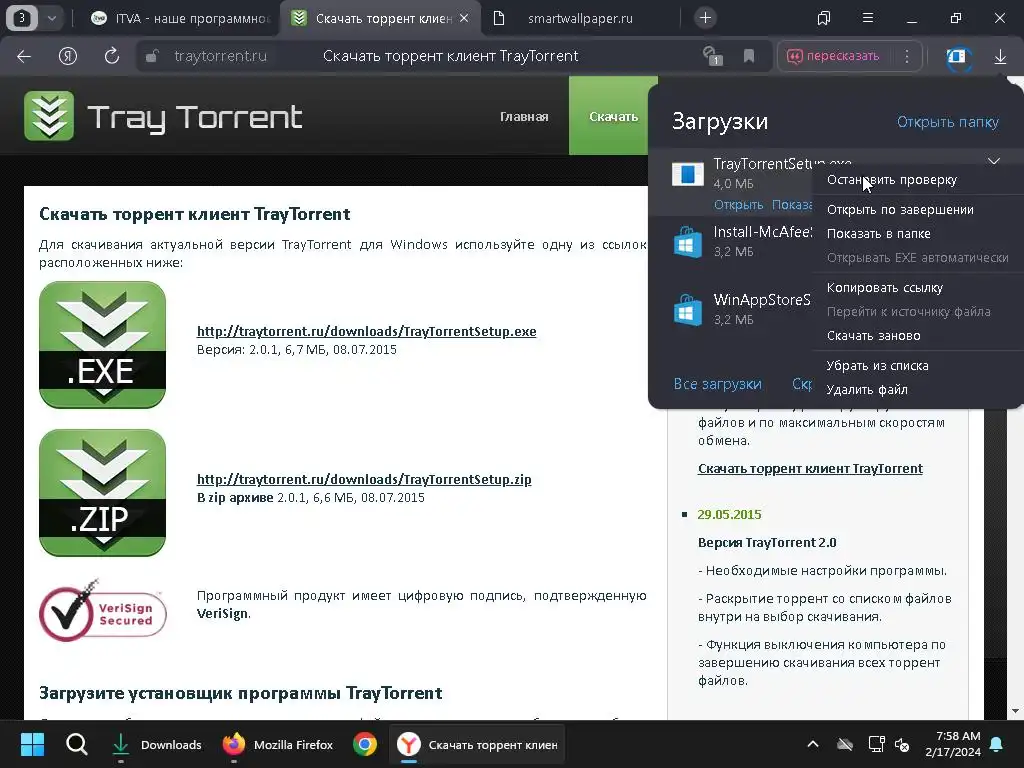Click the blue download progress icon

coord(957,57)
